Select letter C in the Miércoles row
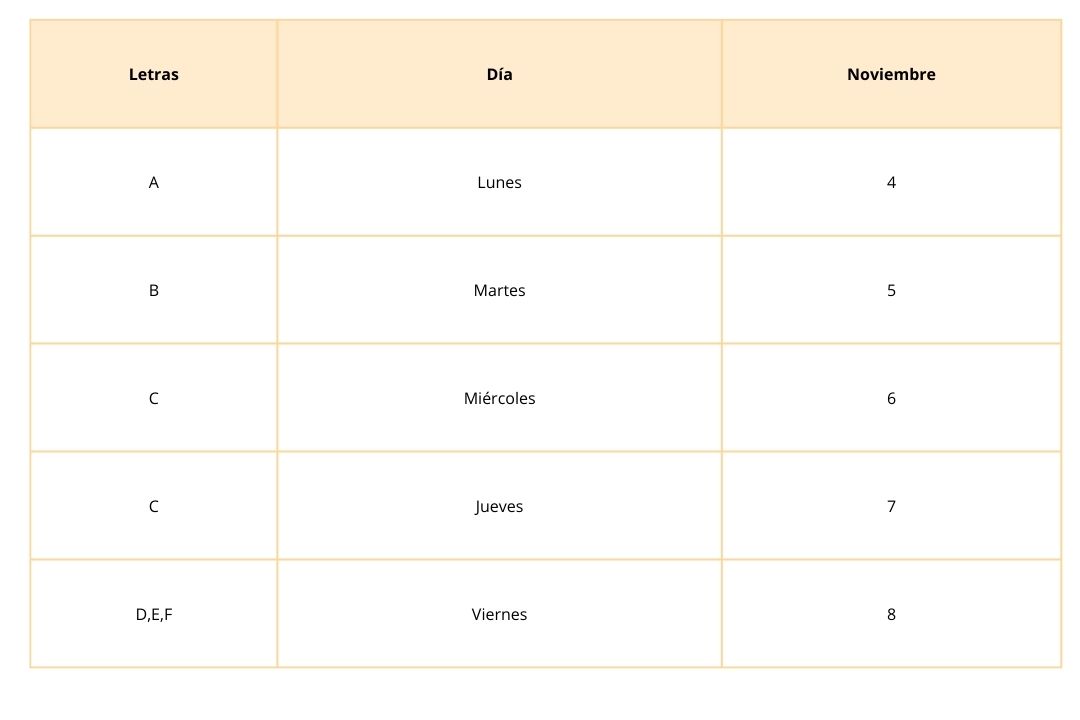Image resolution: width=1080 pixels, height=720 pixels. point(154,398)
